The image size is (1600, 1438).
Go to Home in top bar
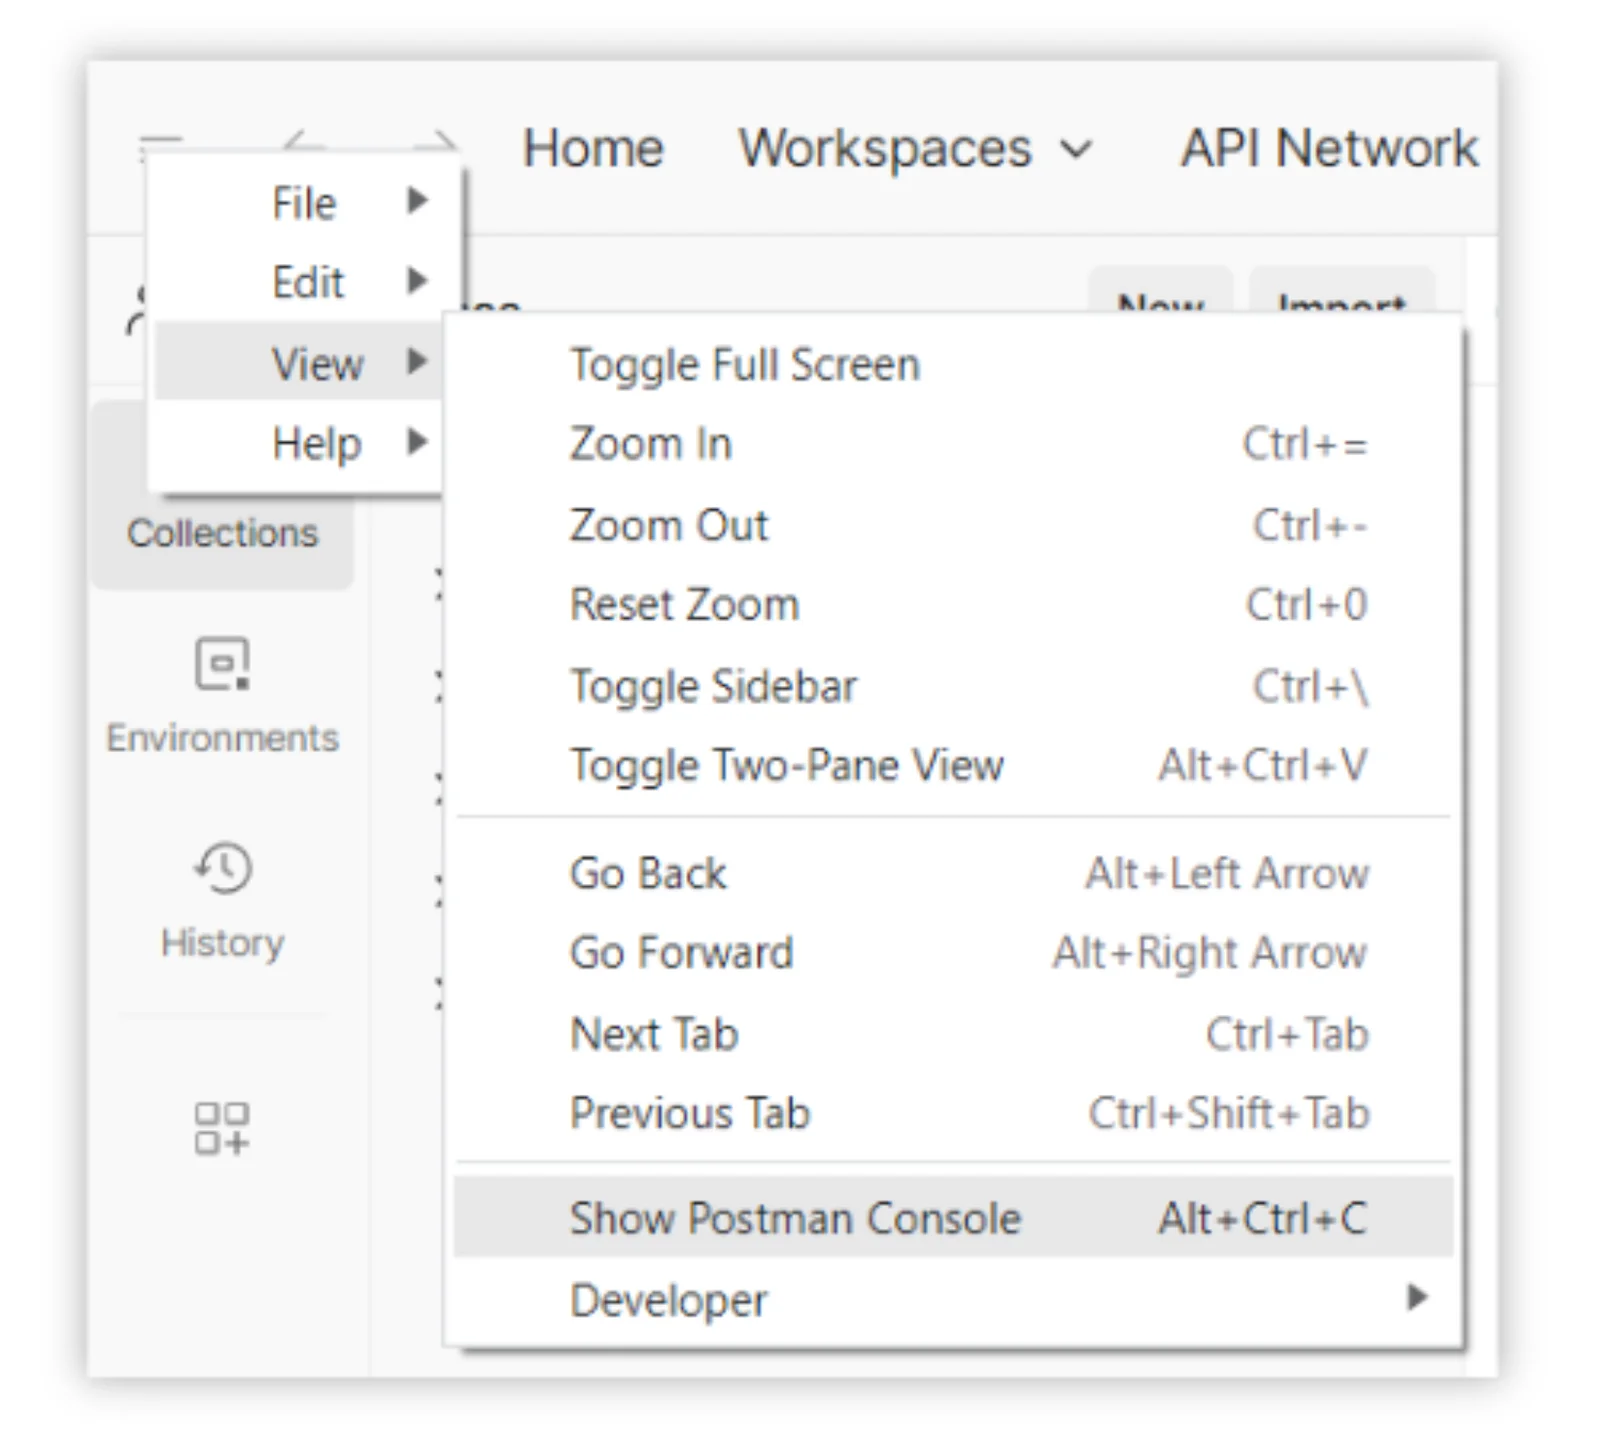[593, 149]
